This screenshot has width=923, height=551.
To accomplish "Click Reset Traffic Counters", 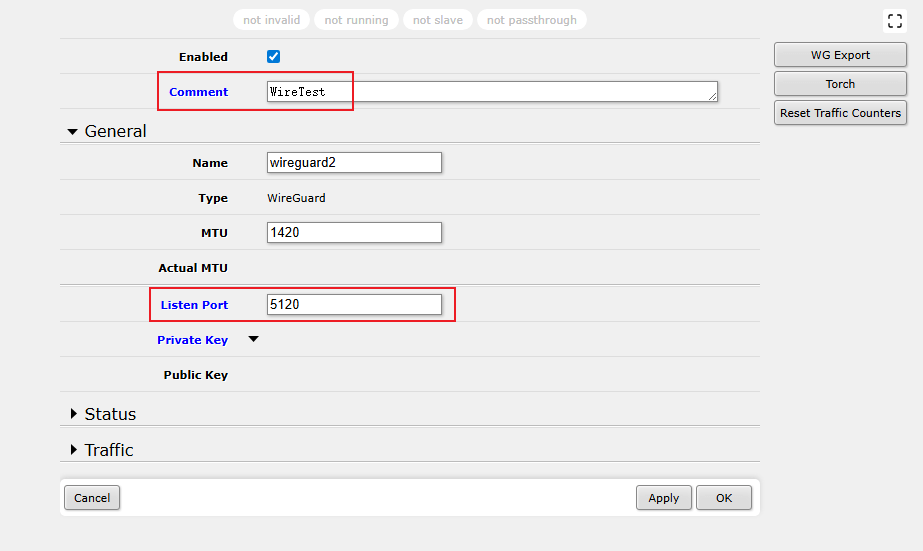I will click(840, 113).
